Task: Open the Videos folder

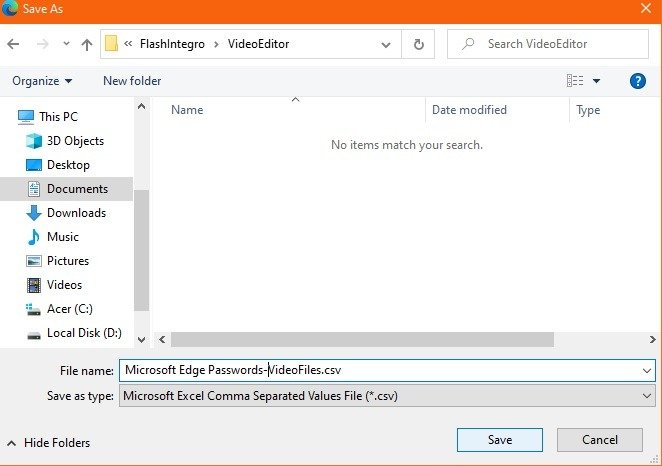Action: click(x=64, y=285)
